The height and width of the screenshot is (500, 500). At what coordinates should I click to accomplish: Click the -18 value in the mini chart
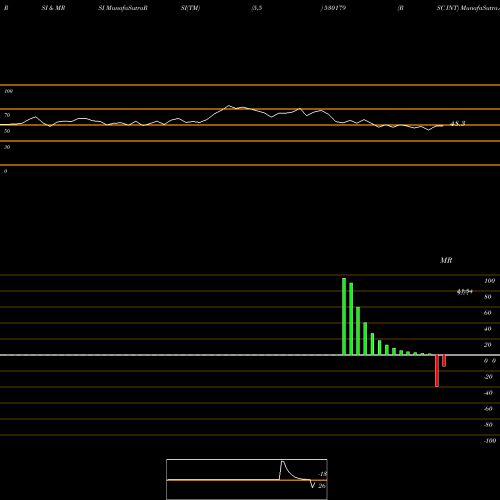323,474
